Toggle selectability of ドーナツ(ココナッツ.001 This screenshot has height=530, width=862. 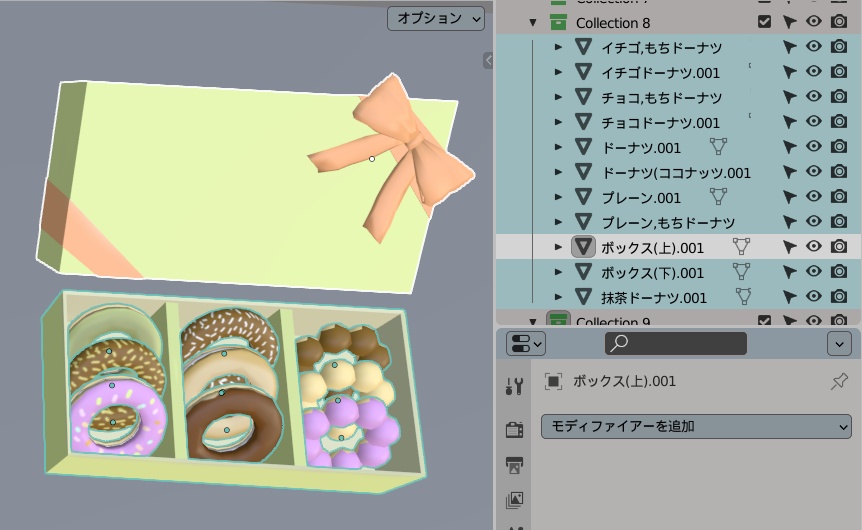pyautogui.click(x=789, y=172)
